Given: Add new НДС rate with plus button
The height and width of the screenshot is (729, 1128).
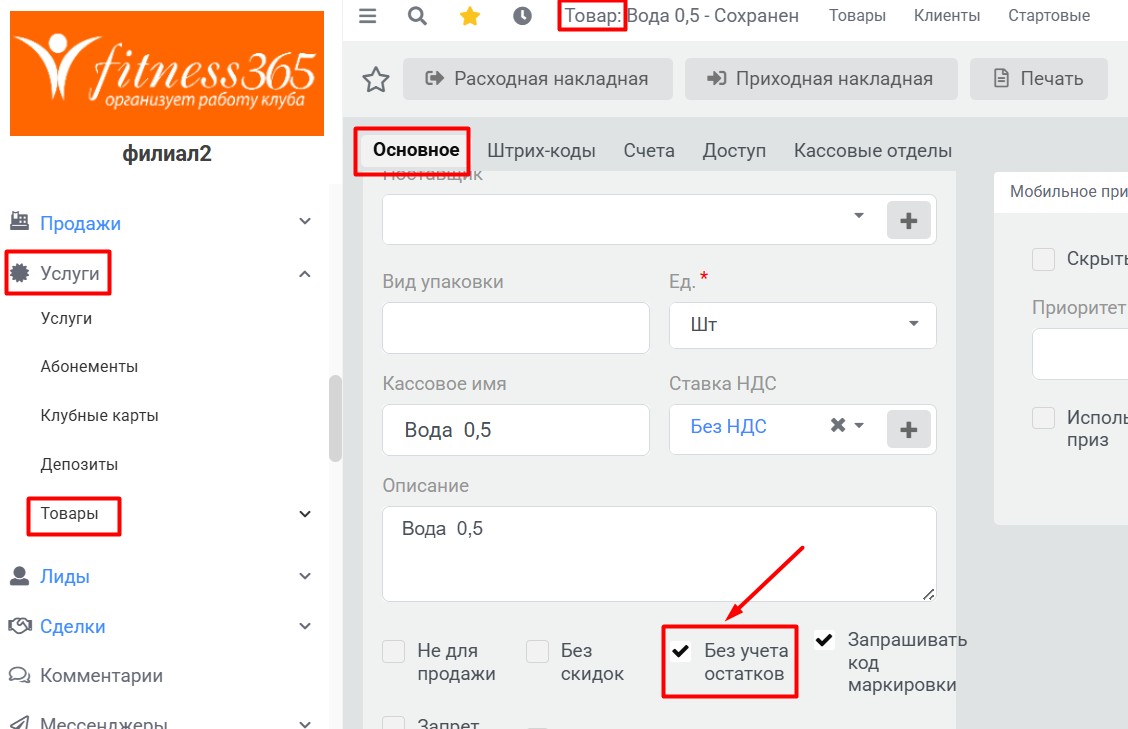Looking at the screenshot, I should pyautogui.click(x=909, y=430).
